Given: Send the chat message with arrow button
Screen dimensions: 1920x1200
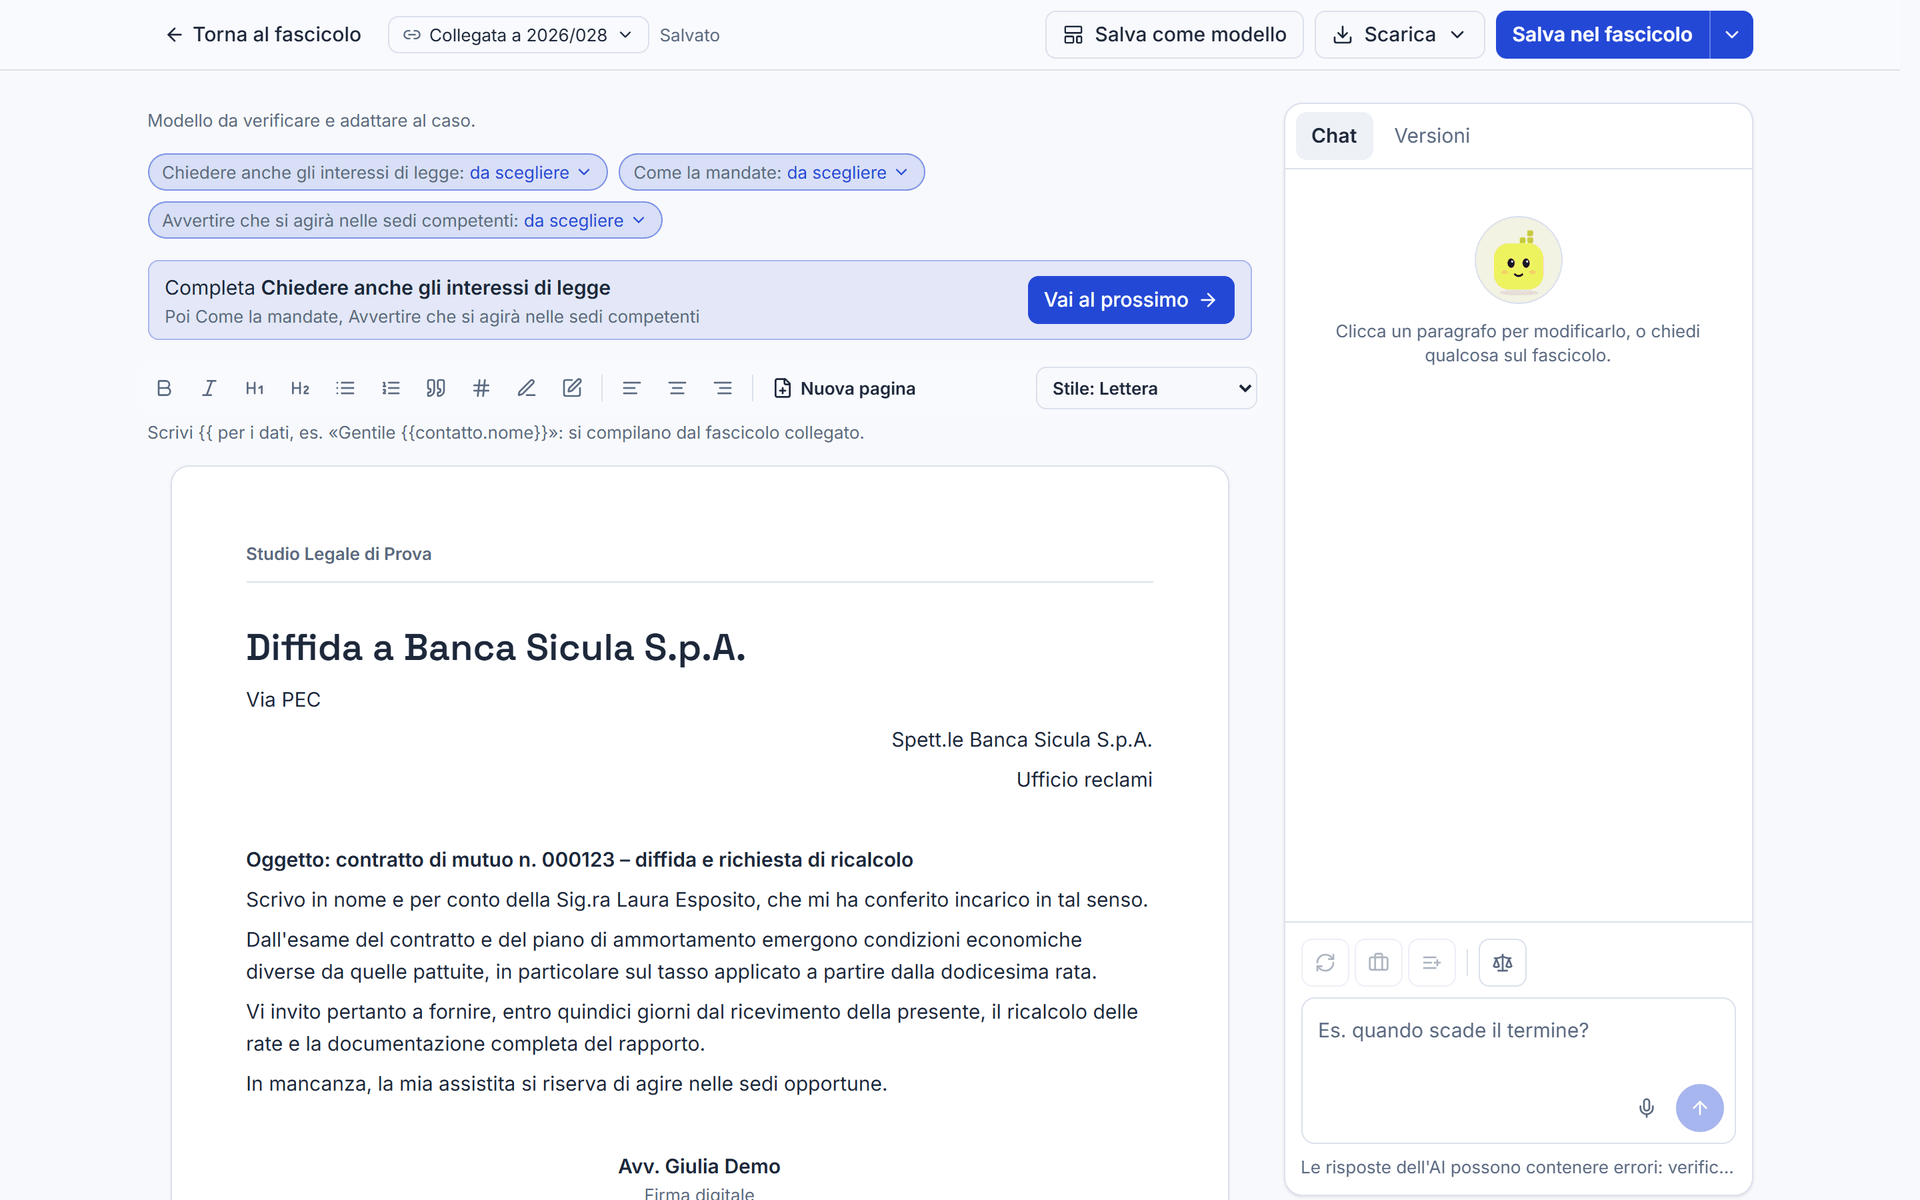Looking at the screenshot, I should tap(1699, 1108).
